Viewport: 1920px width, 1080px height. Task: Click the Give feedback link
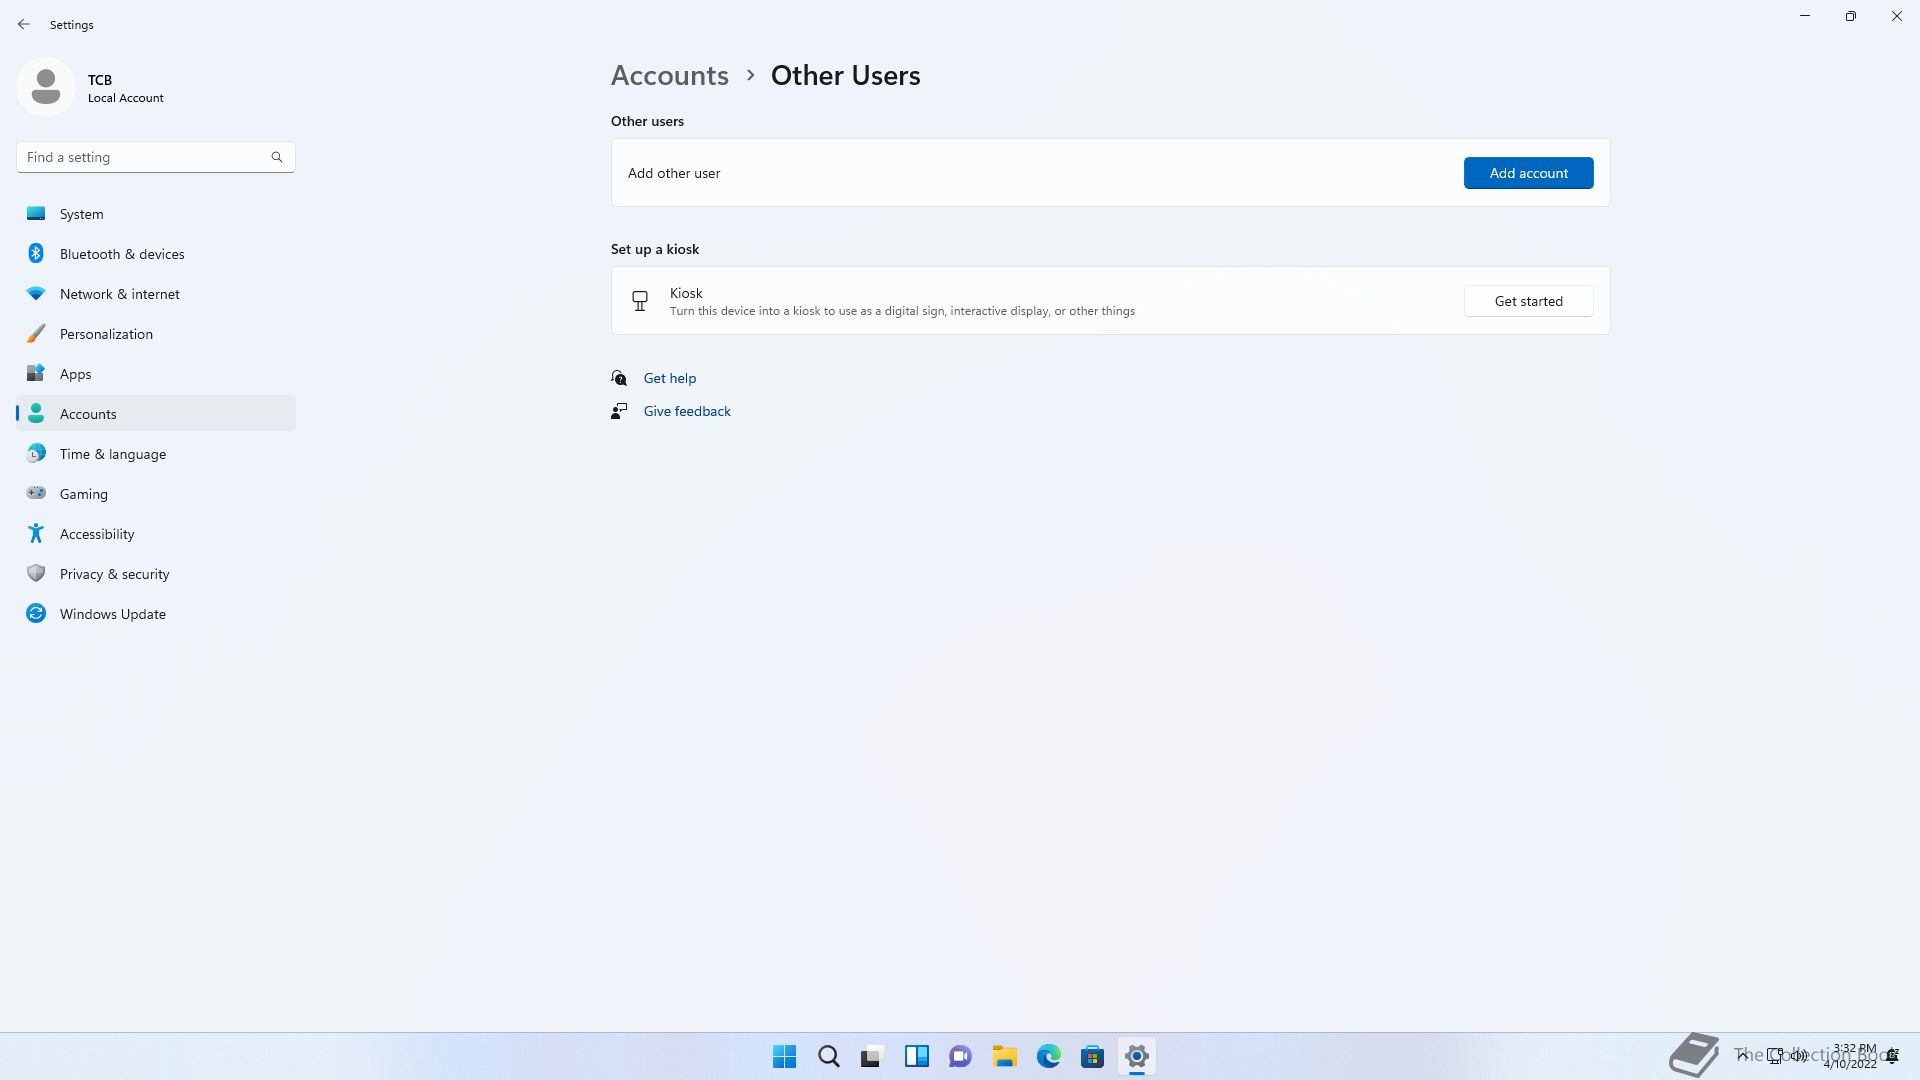tap(686, 411)
